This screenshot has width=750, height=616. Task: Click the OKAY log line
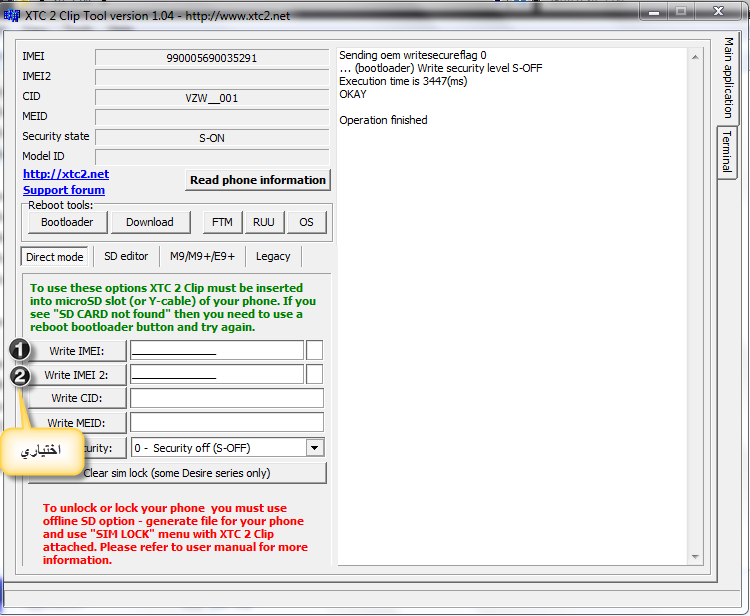point(353,94)
